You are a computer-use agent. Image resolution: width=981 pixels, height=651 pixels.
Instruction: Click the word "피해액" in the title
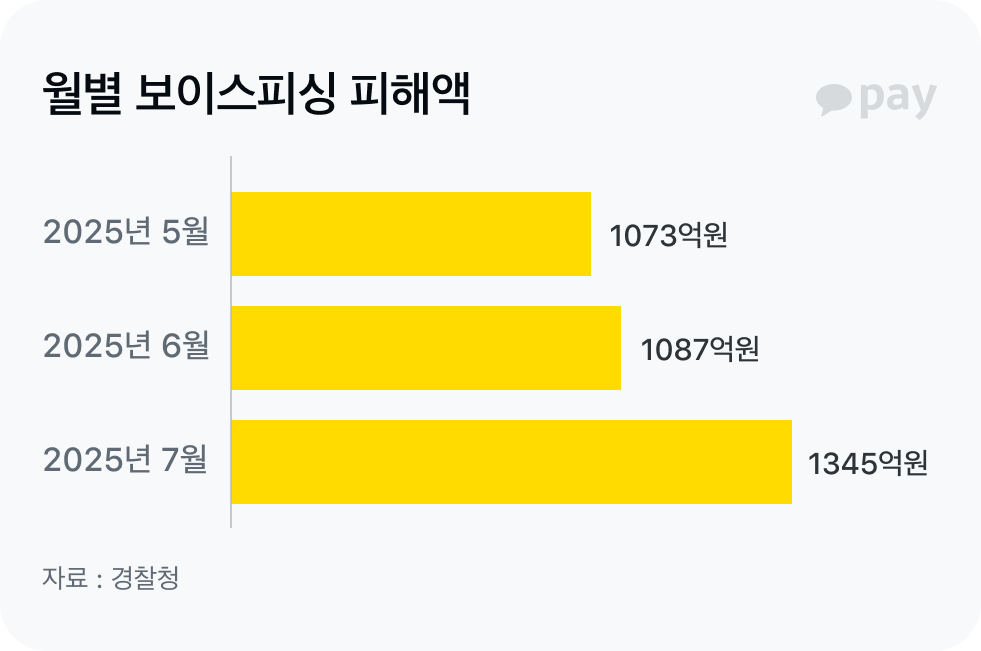tap(410, 97)
